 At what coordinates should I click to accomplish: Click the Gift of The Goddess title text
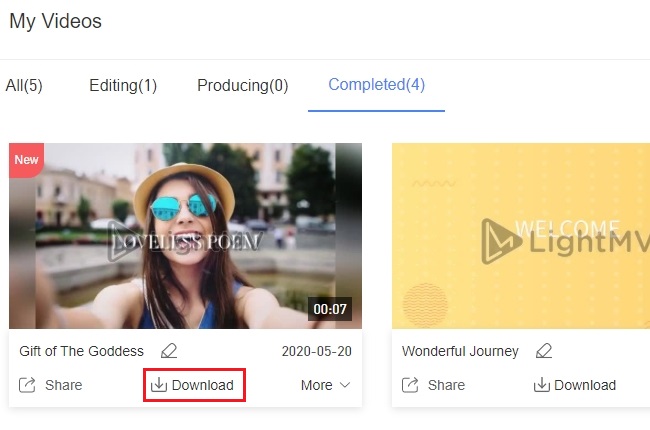[x=81, y=351]
